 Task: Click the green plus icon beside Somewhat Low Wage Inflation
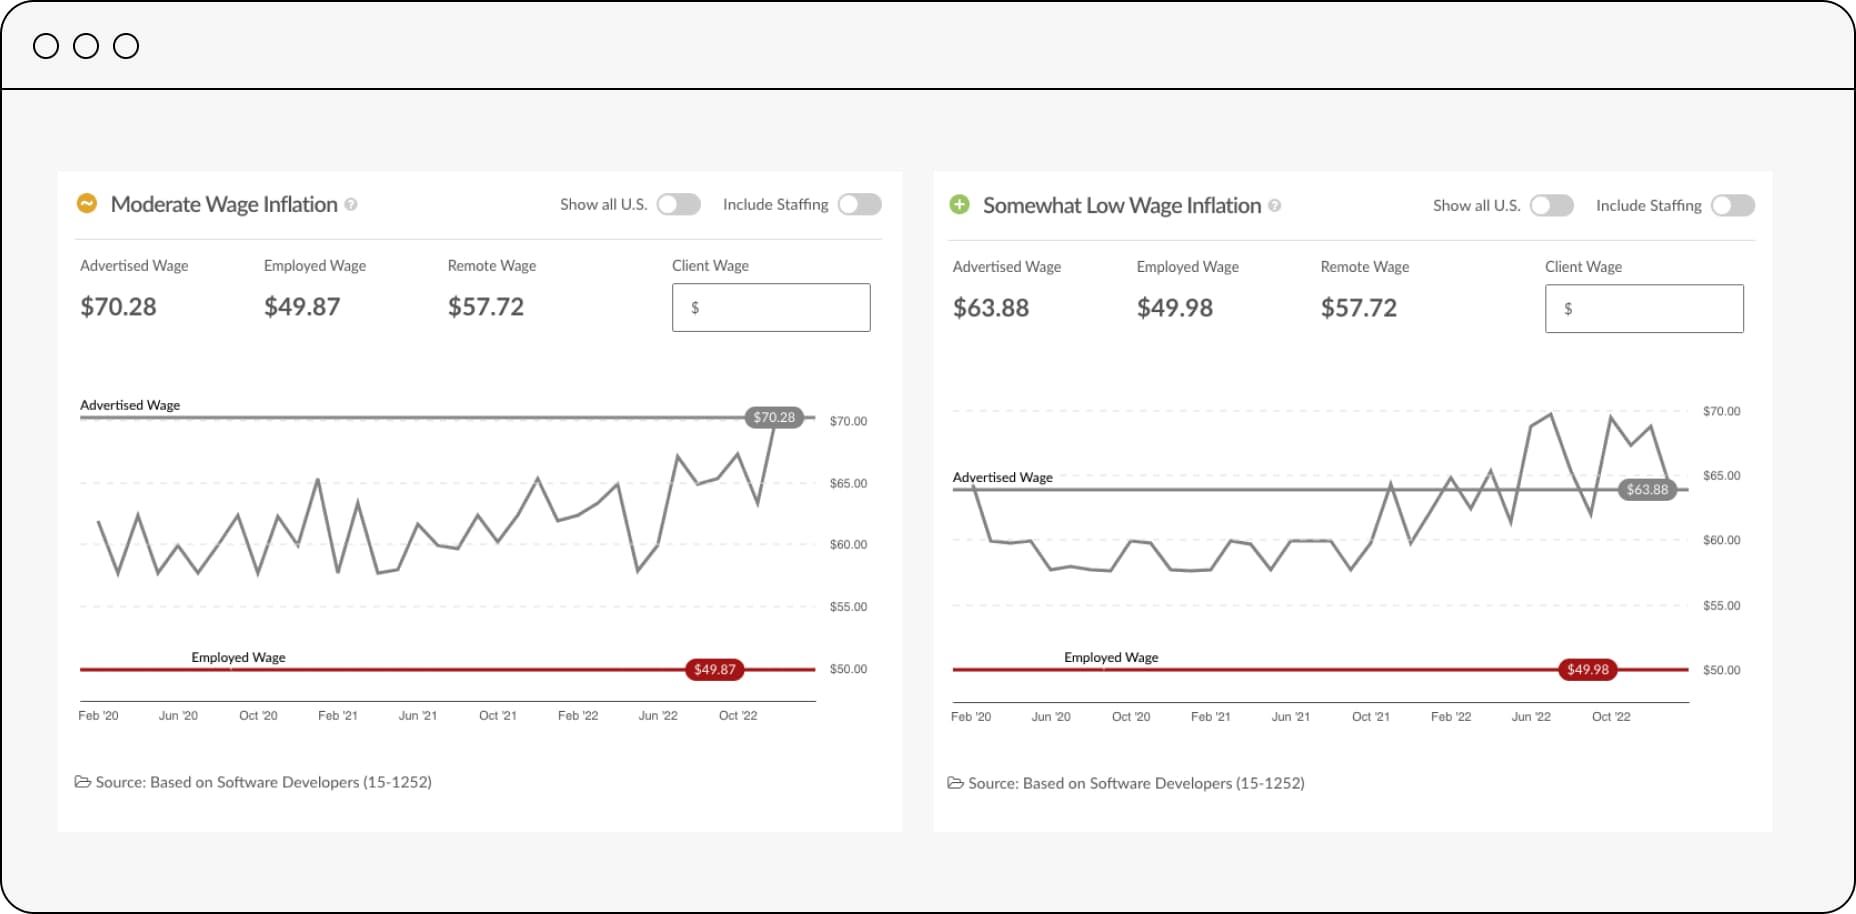pos(961,205)
